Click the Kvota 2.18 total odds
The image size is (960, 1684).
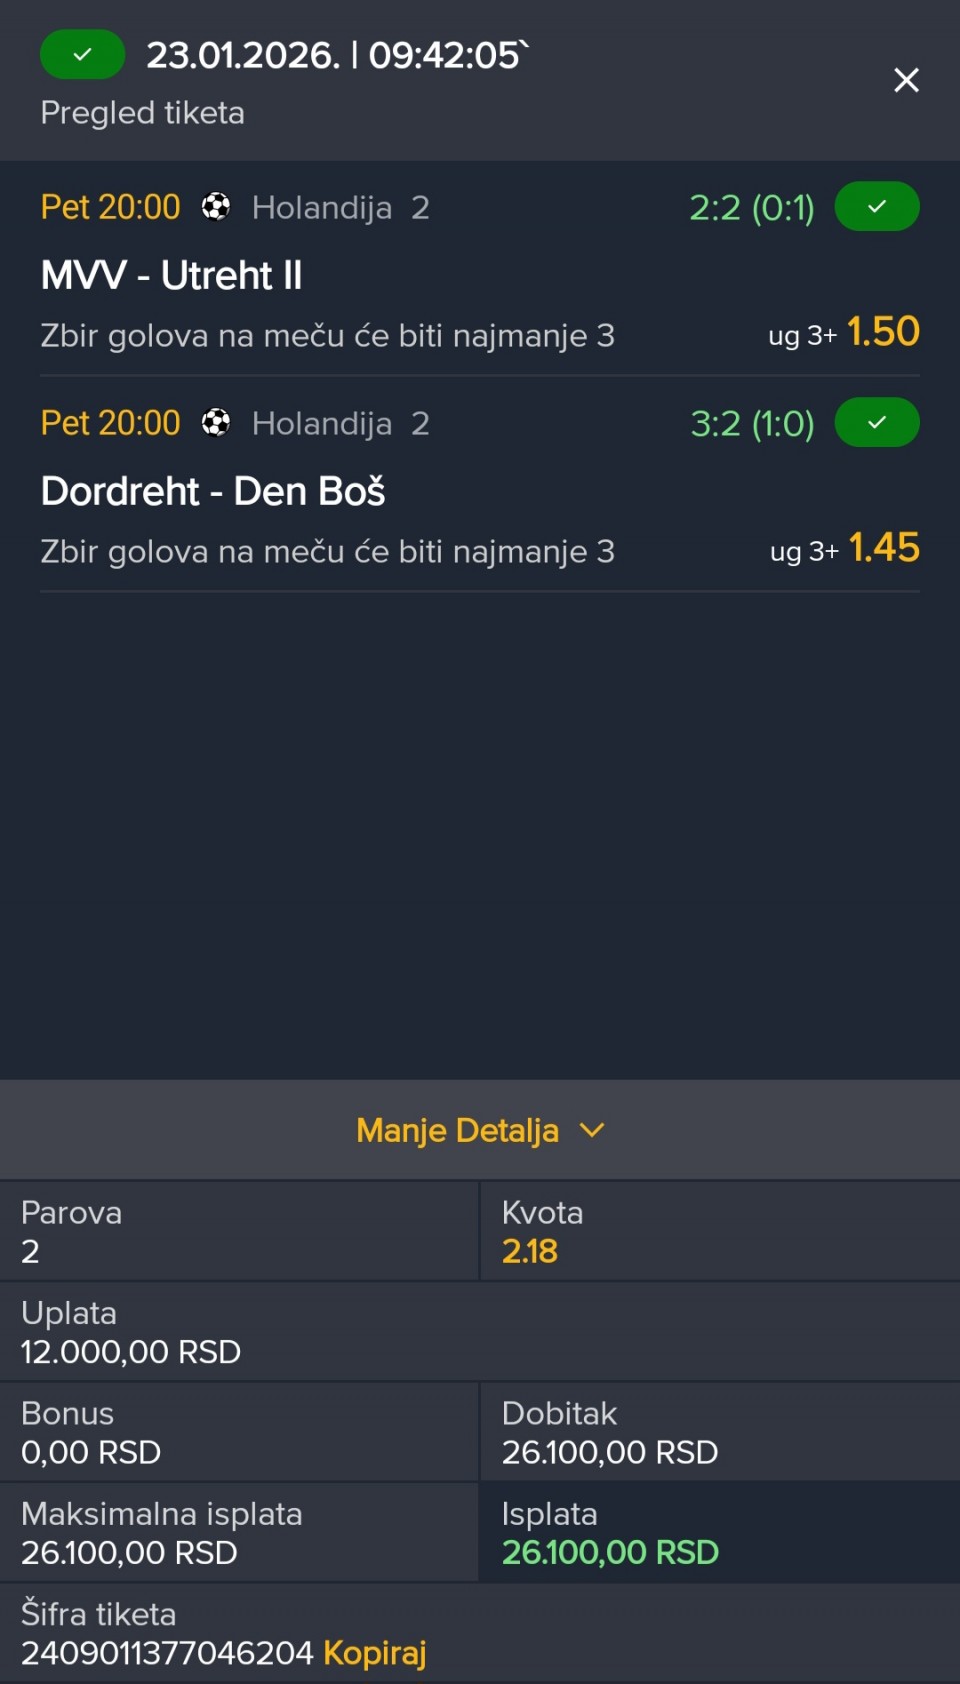coord(530,1251)
